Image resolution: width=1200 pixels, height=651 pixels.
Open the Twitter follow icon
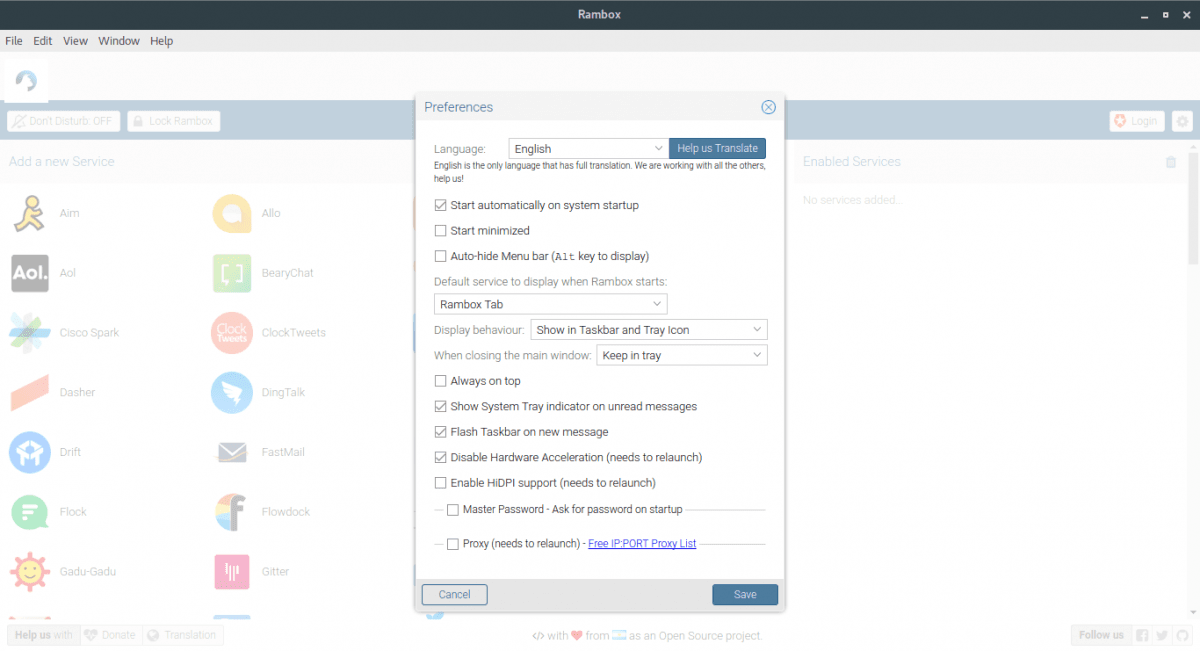point(1162,635)
